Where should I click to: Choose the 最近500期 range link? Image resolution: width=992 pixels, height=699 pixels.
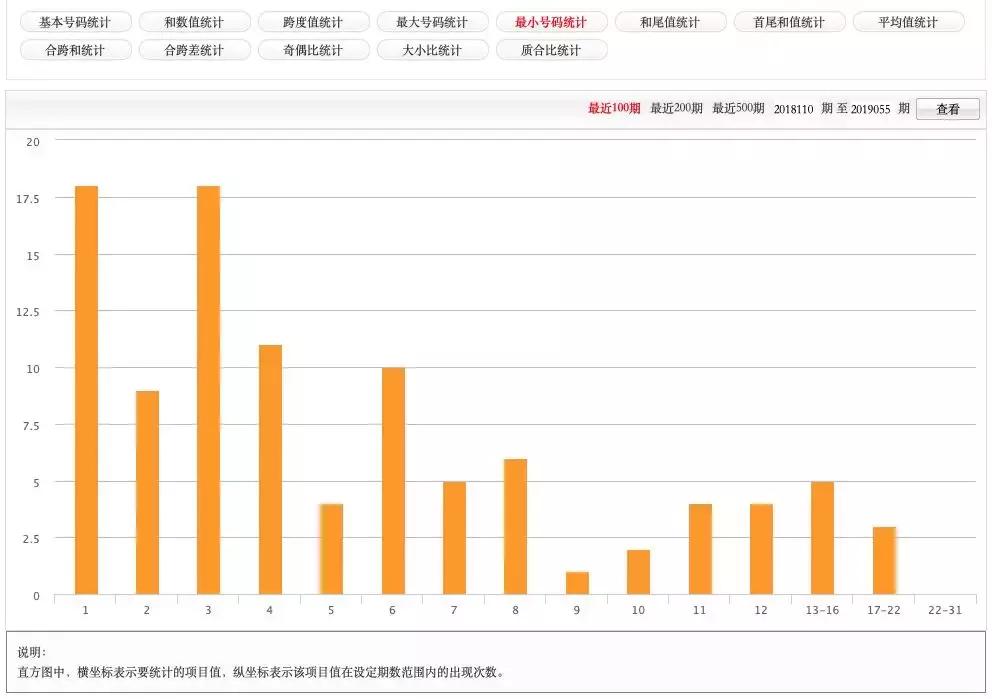coord(738,108)
